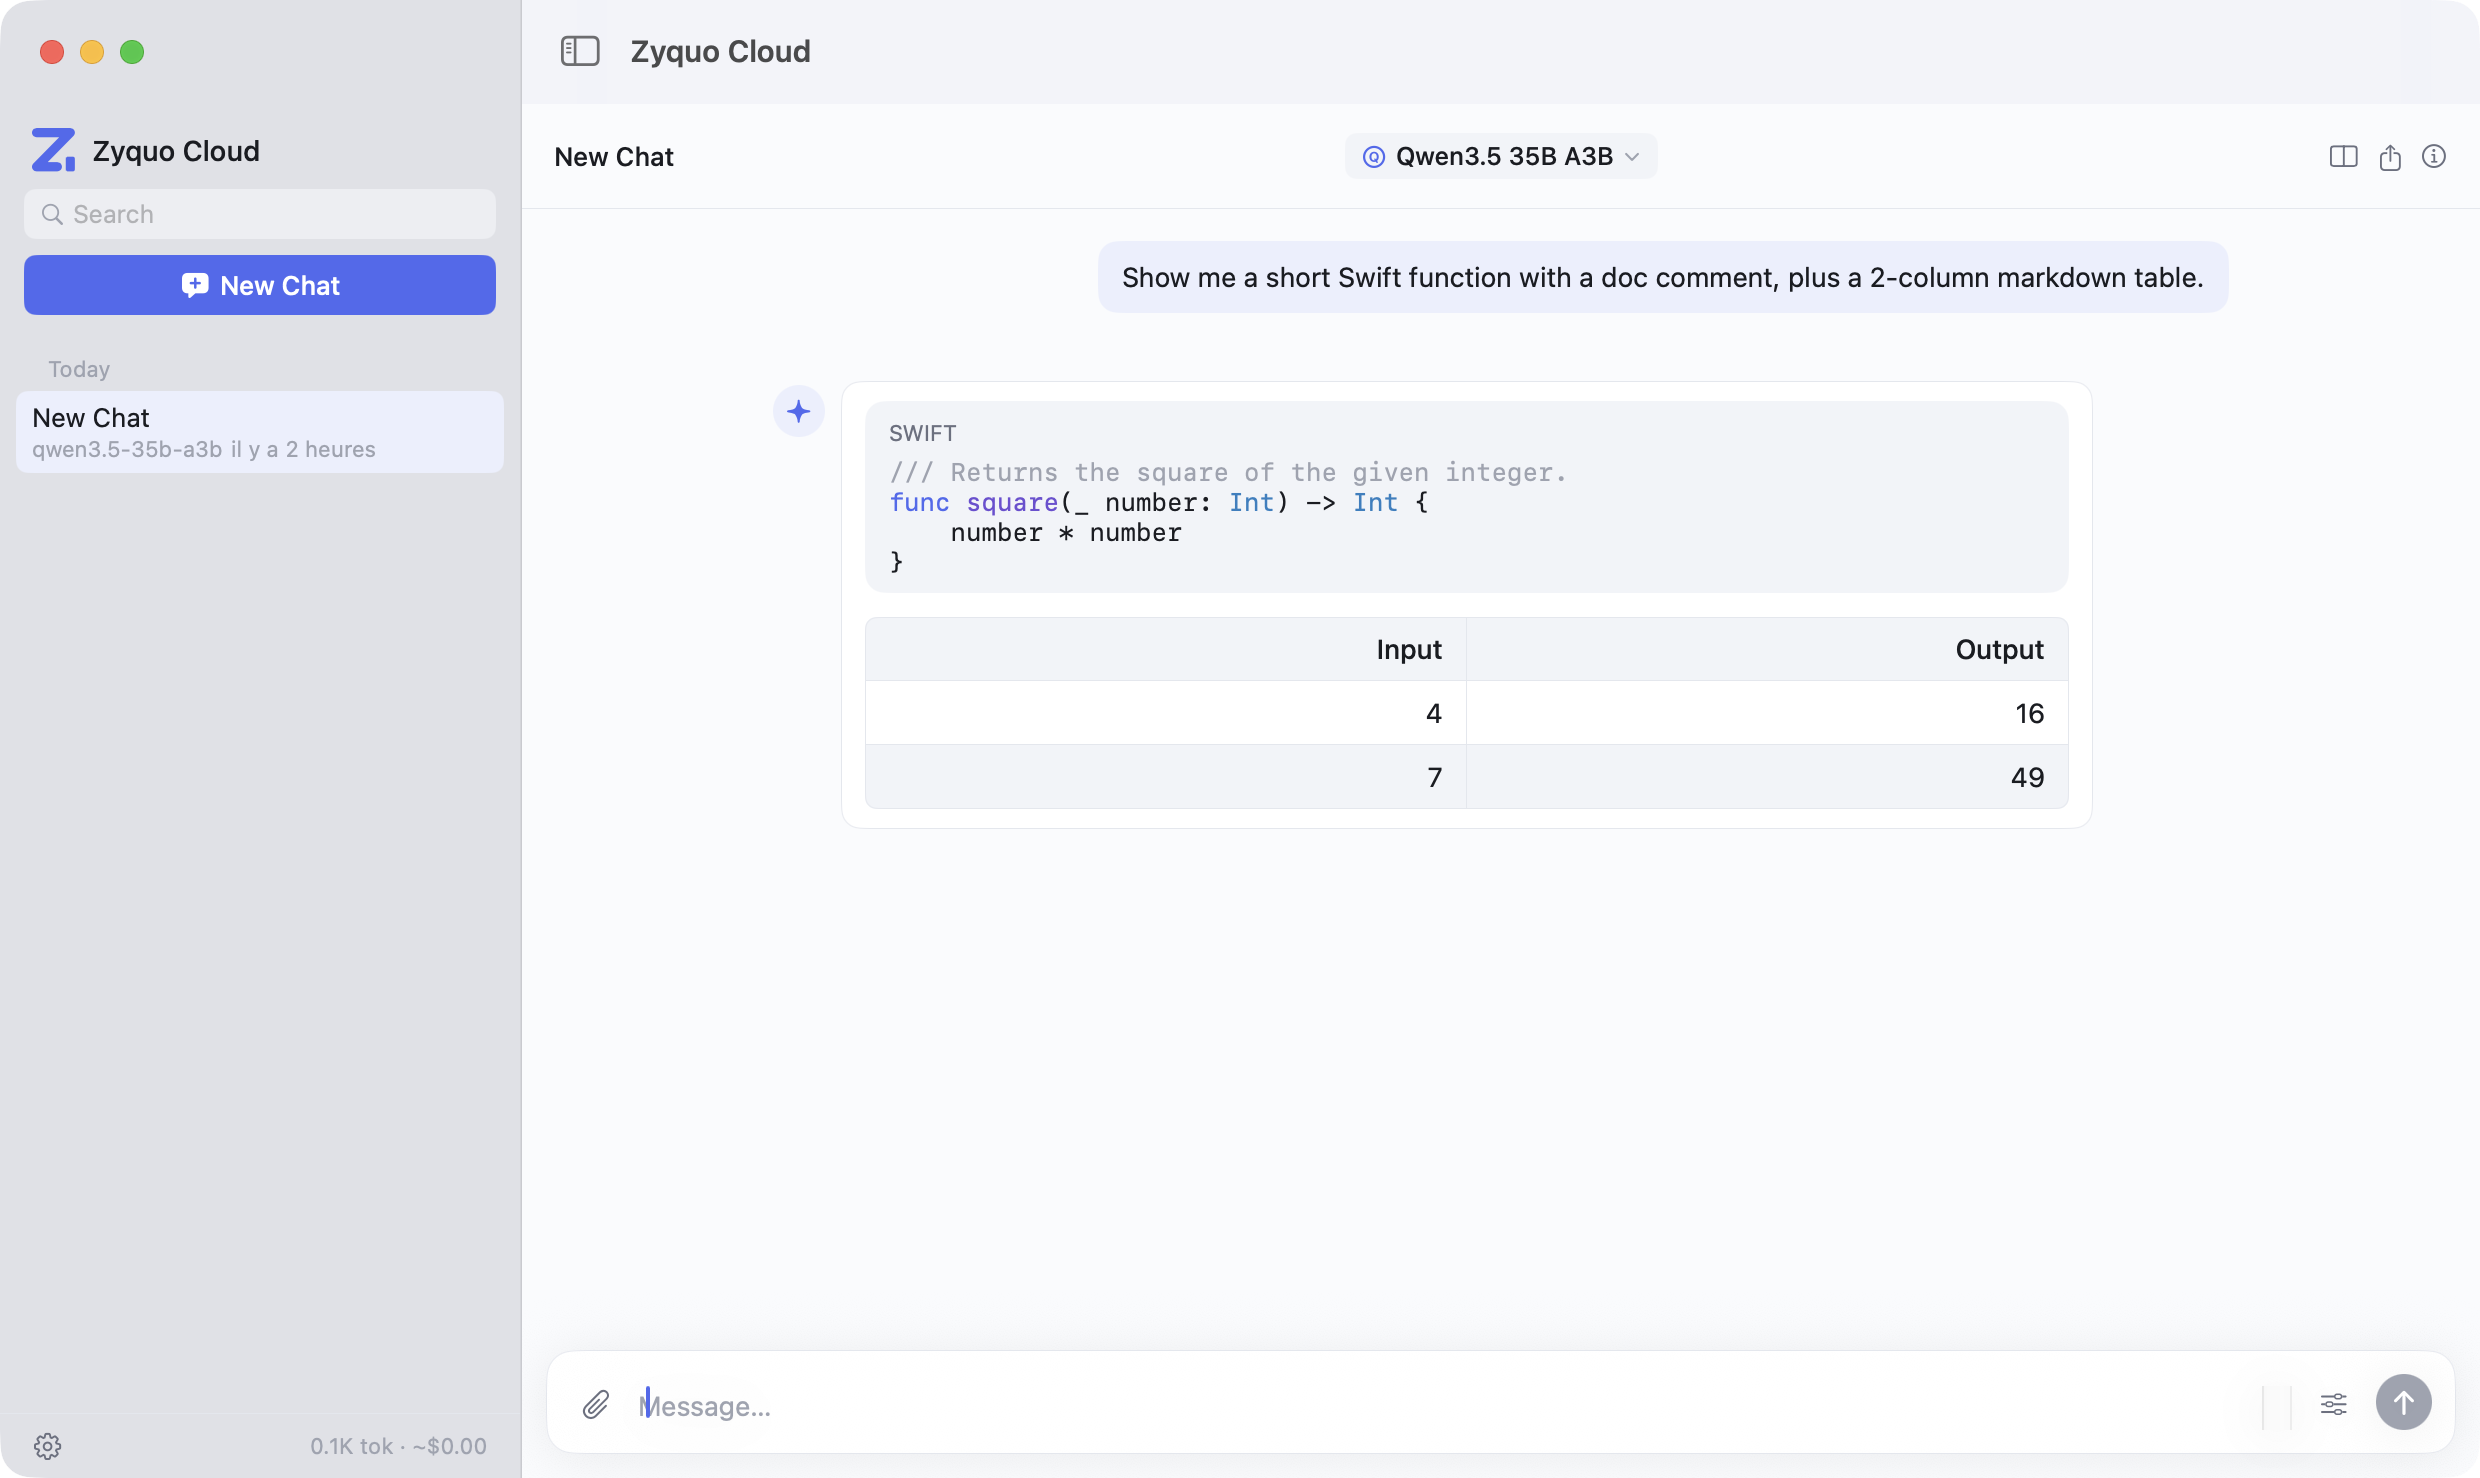Click into the Message input box

pos(1440,1406)
